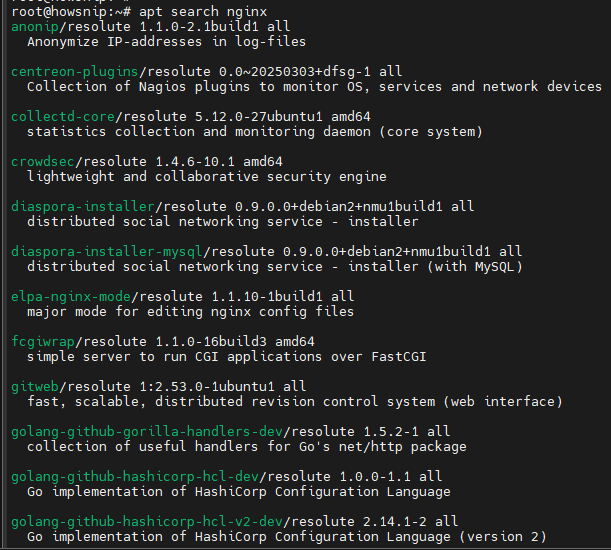Click the '(version 2)' description text
This screenshot has height=550, width=611.
pyautogui.click(x=503, y=537)
